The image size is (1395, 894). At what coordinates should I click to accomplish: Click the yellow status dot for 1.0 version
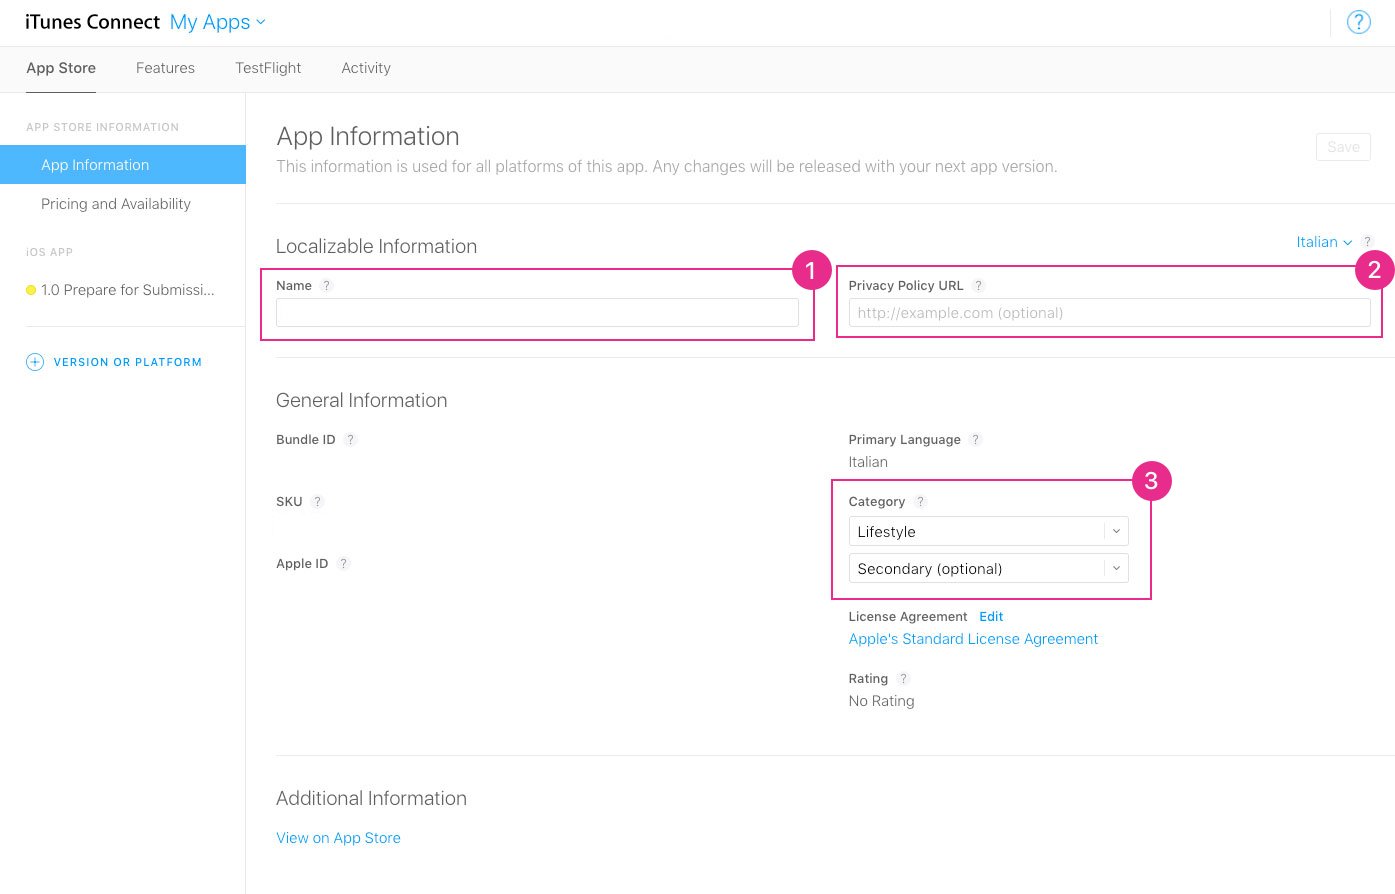[x=31, y=290]
